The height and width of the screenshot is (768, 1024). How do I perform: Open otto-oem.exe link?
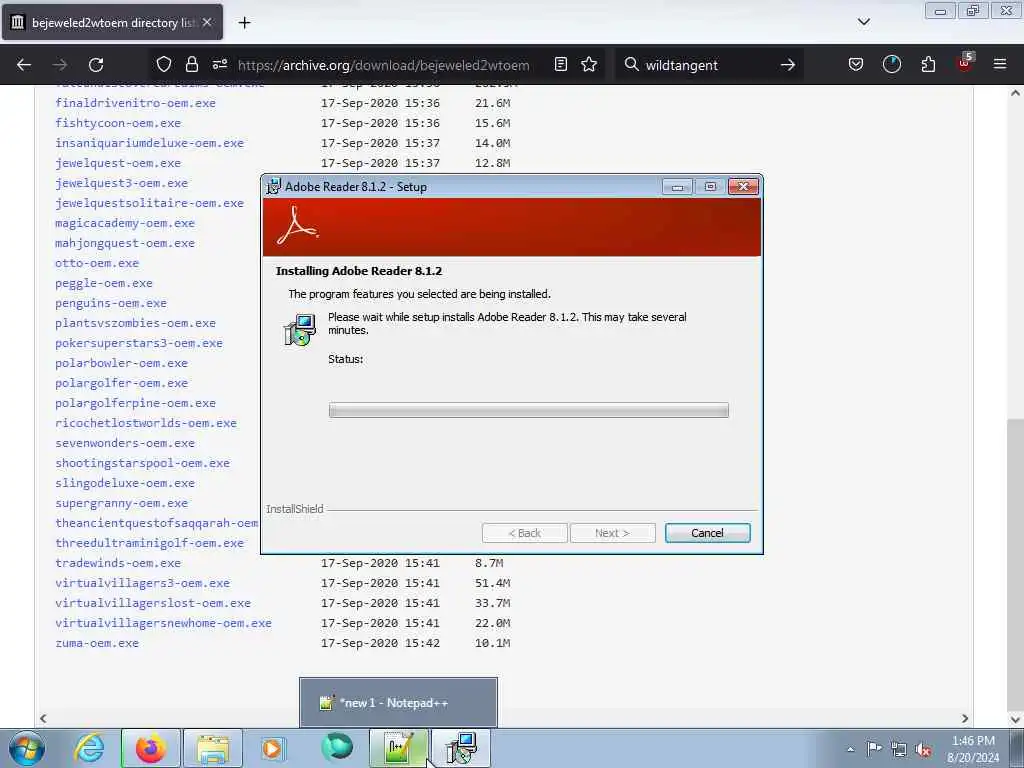coord(97,263)
